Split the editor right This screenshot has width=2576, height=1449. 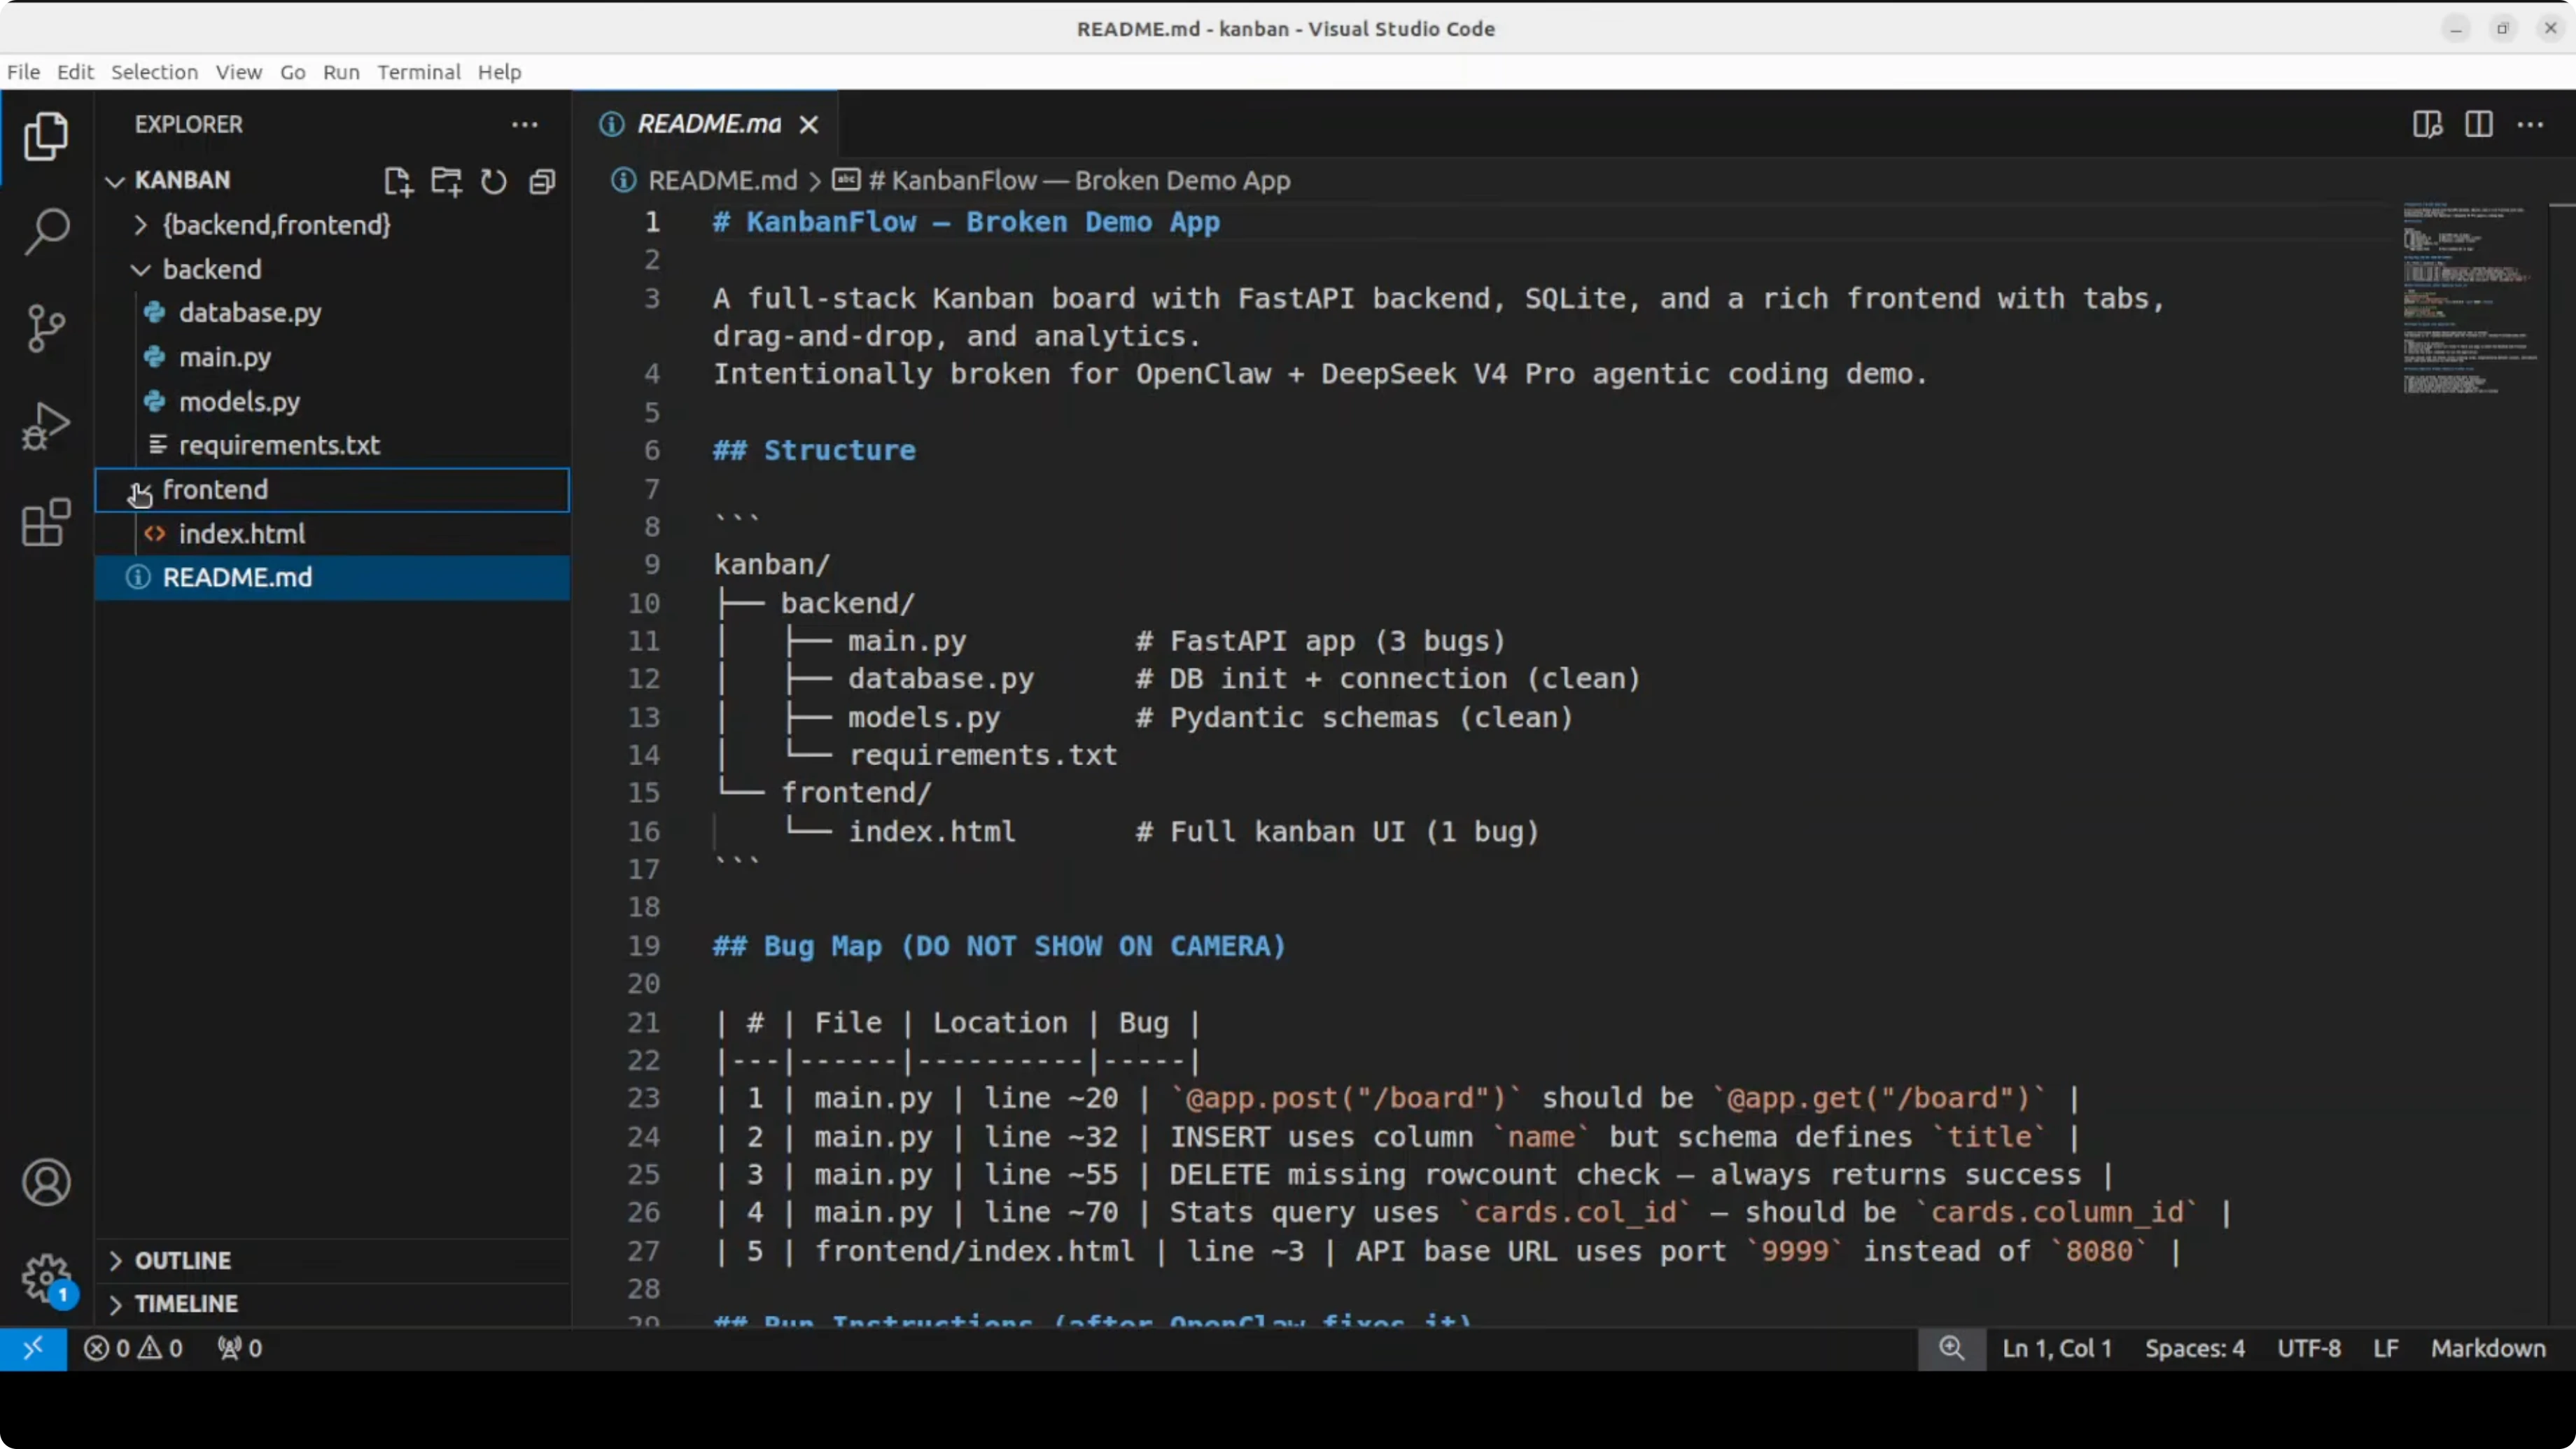tap(2478, 124)
